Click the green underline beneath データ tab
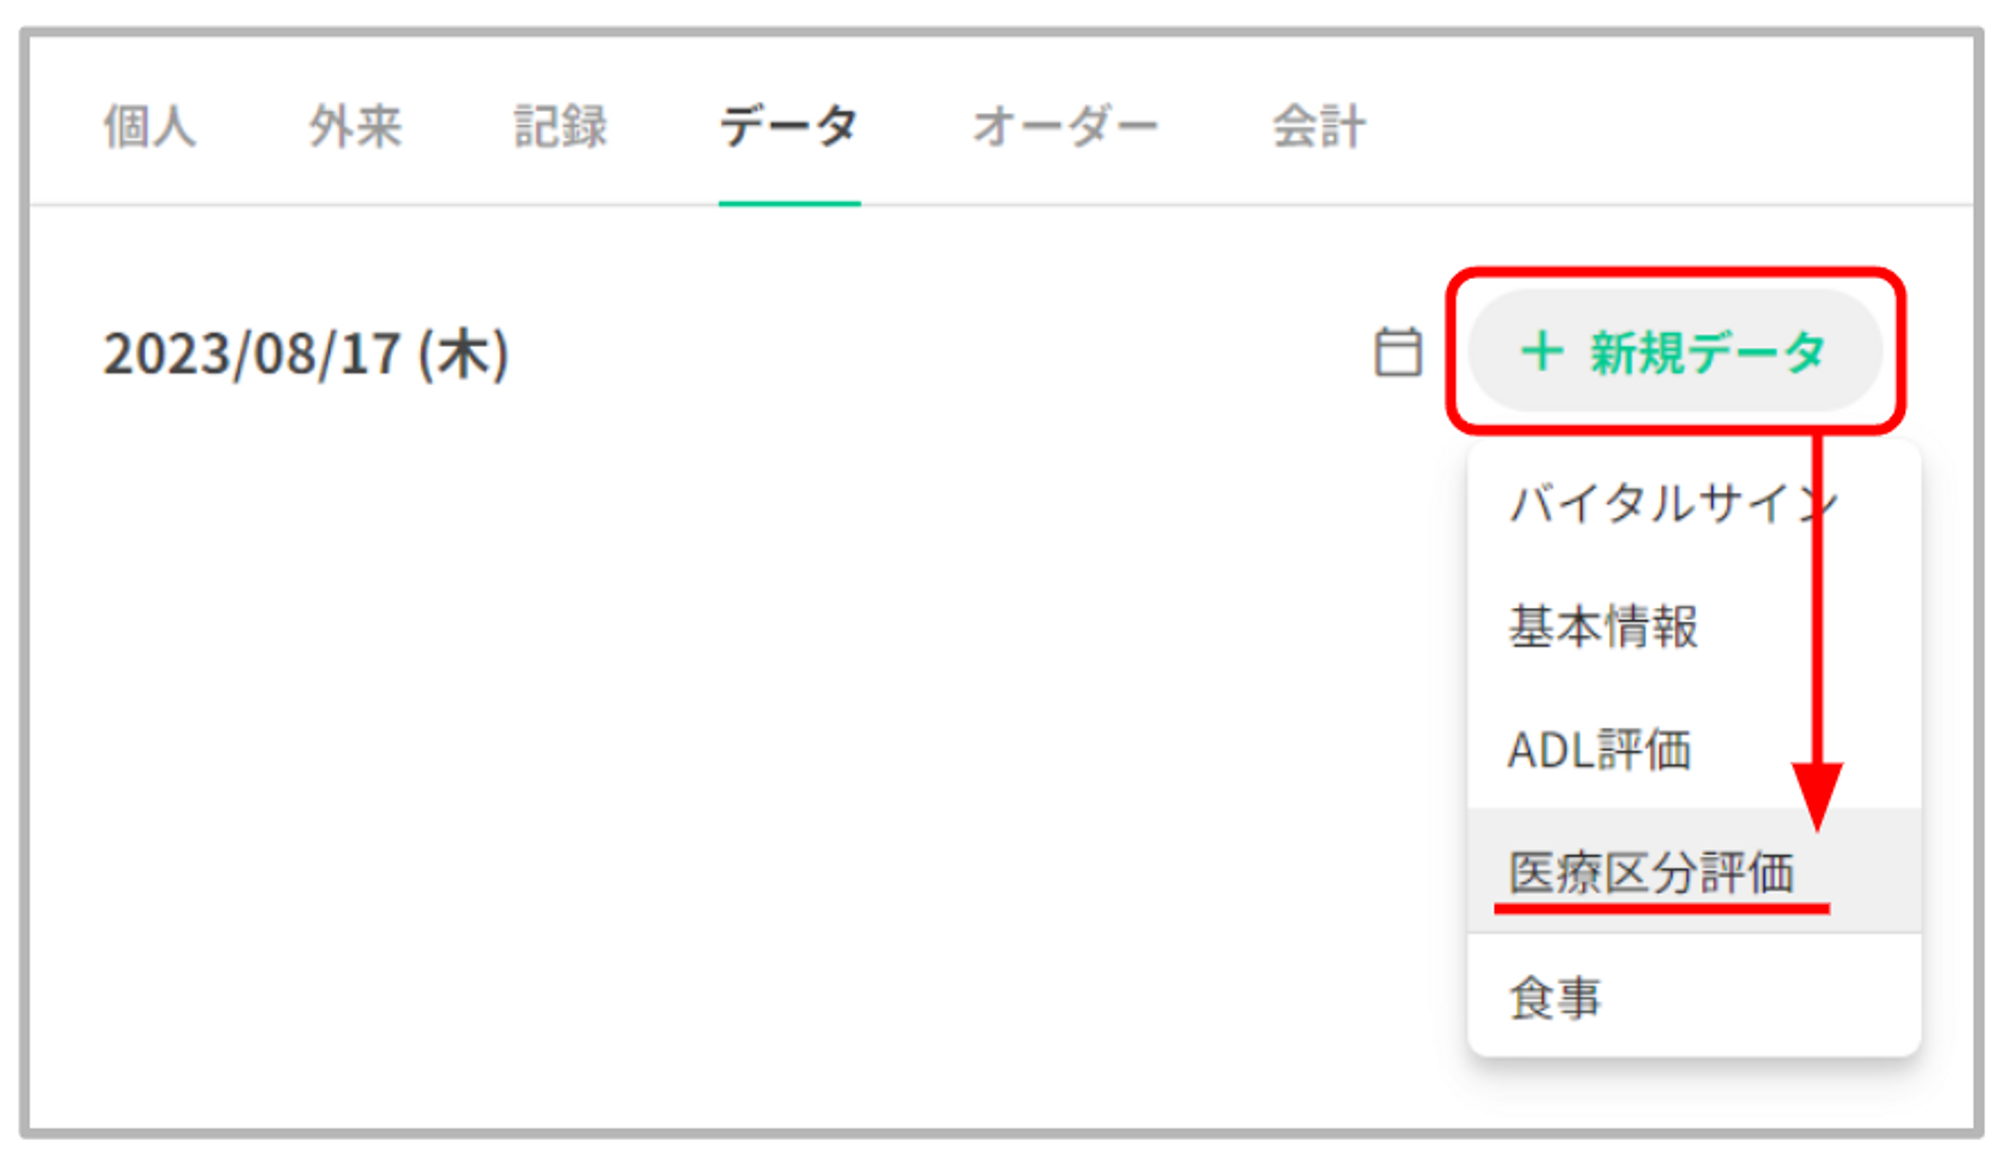Screen dimensions: 2000x1157 pos(789,203)
